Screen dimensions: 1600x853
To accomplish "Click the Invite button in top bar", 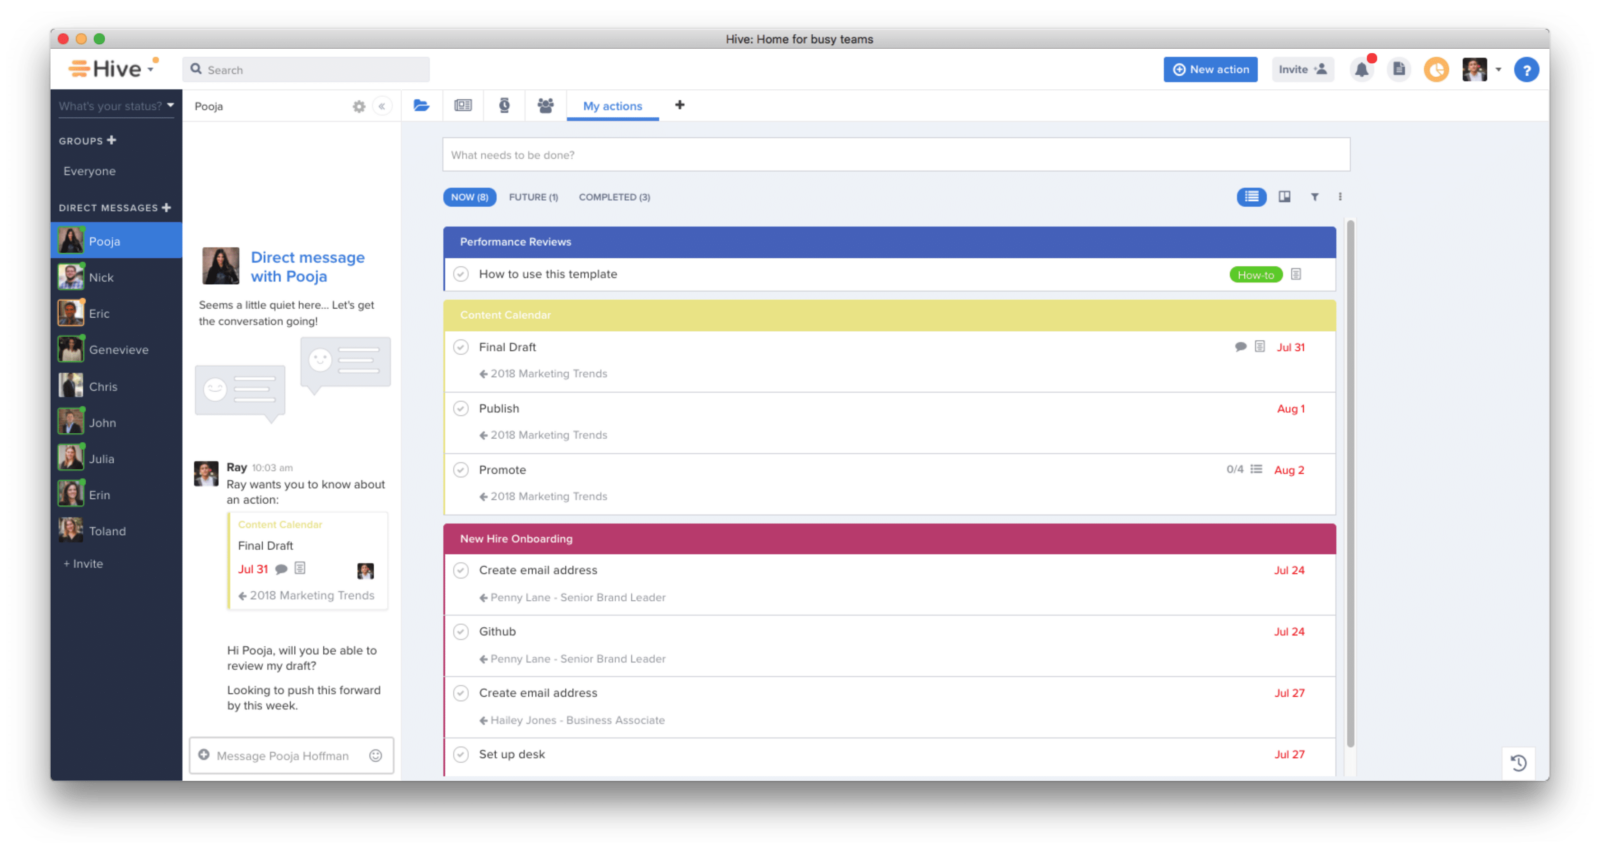I will [x=1302, y=70].
